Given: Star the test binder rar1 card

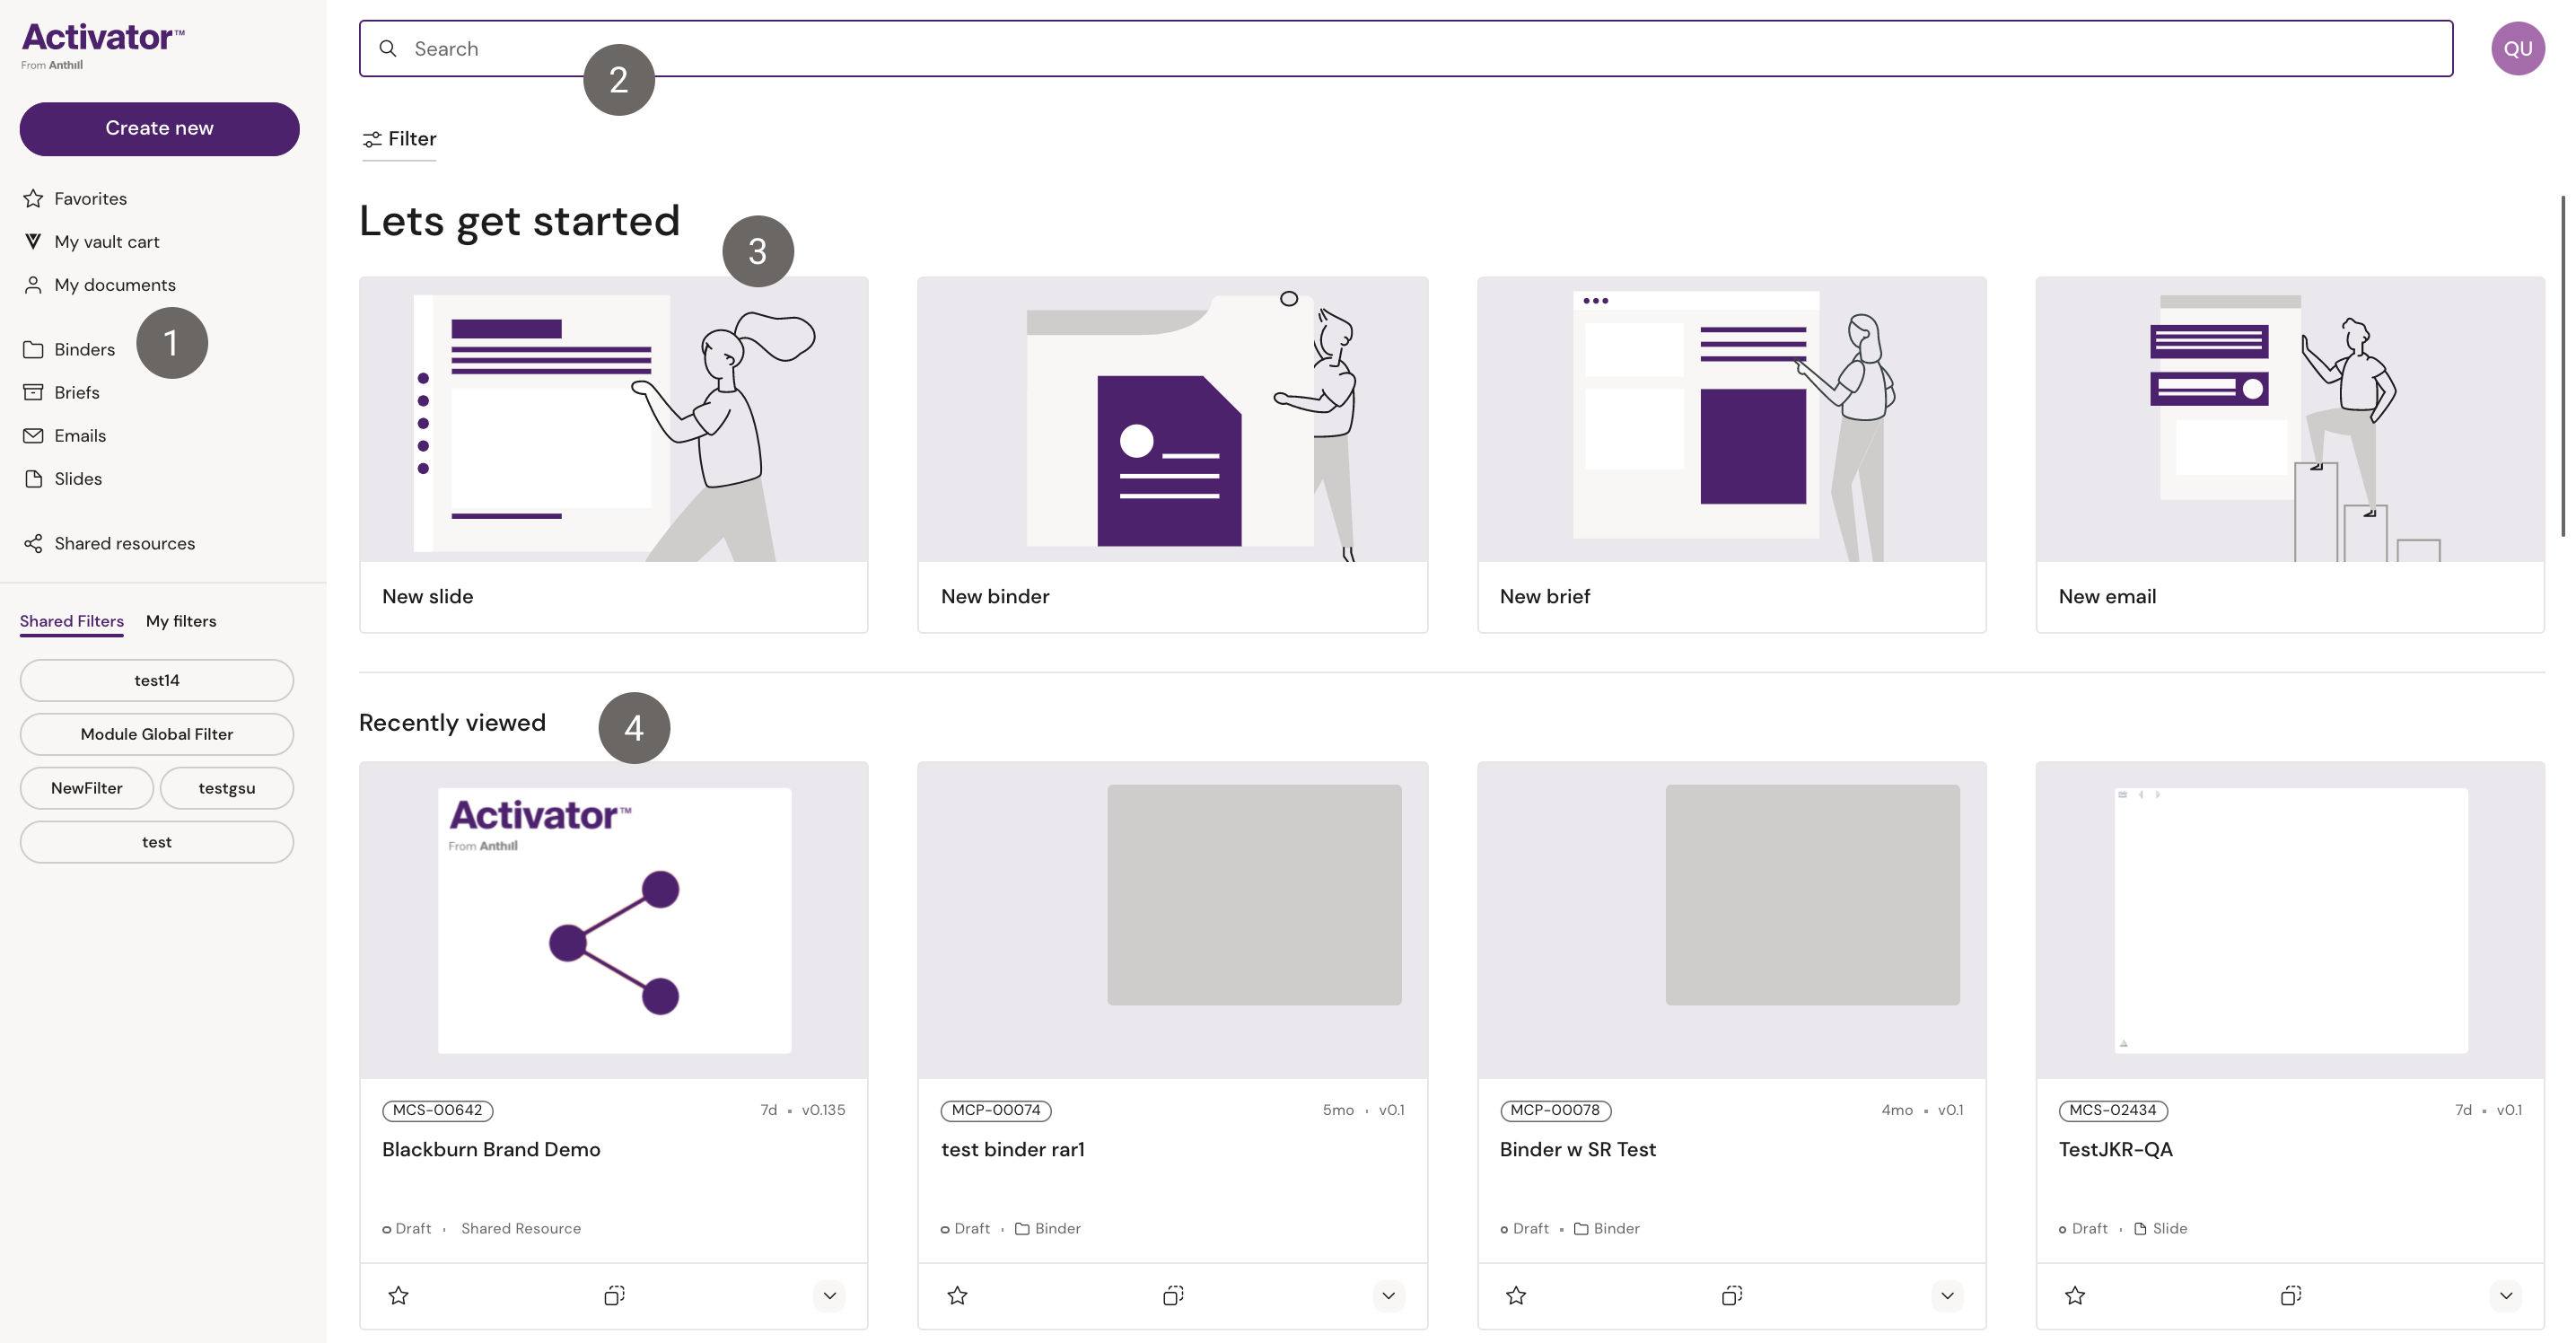Looking at the screenshot, I should [x=957, y=1296].
